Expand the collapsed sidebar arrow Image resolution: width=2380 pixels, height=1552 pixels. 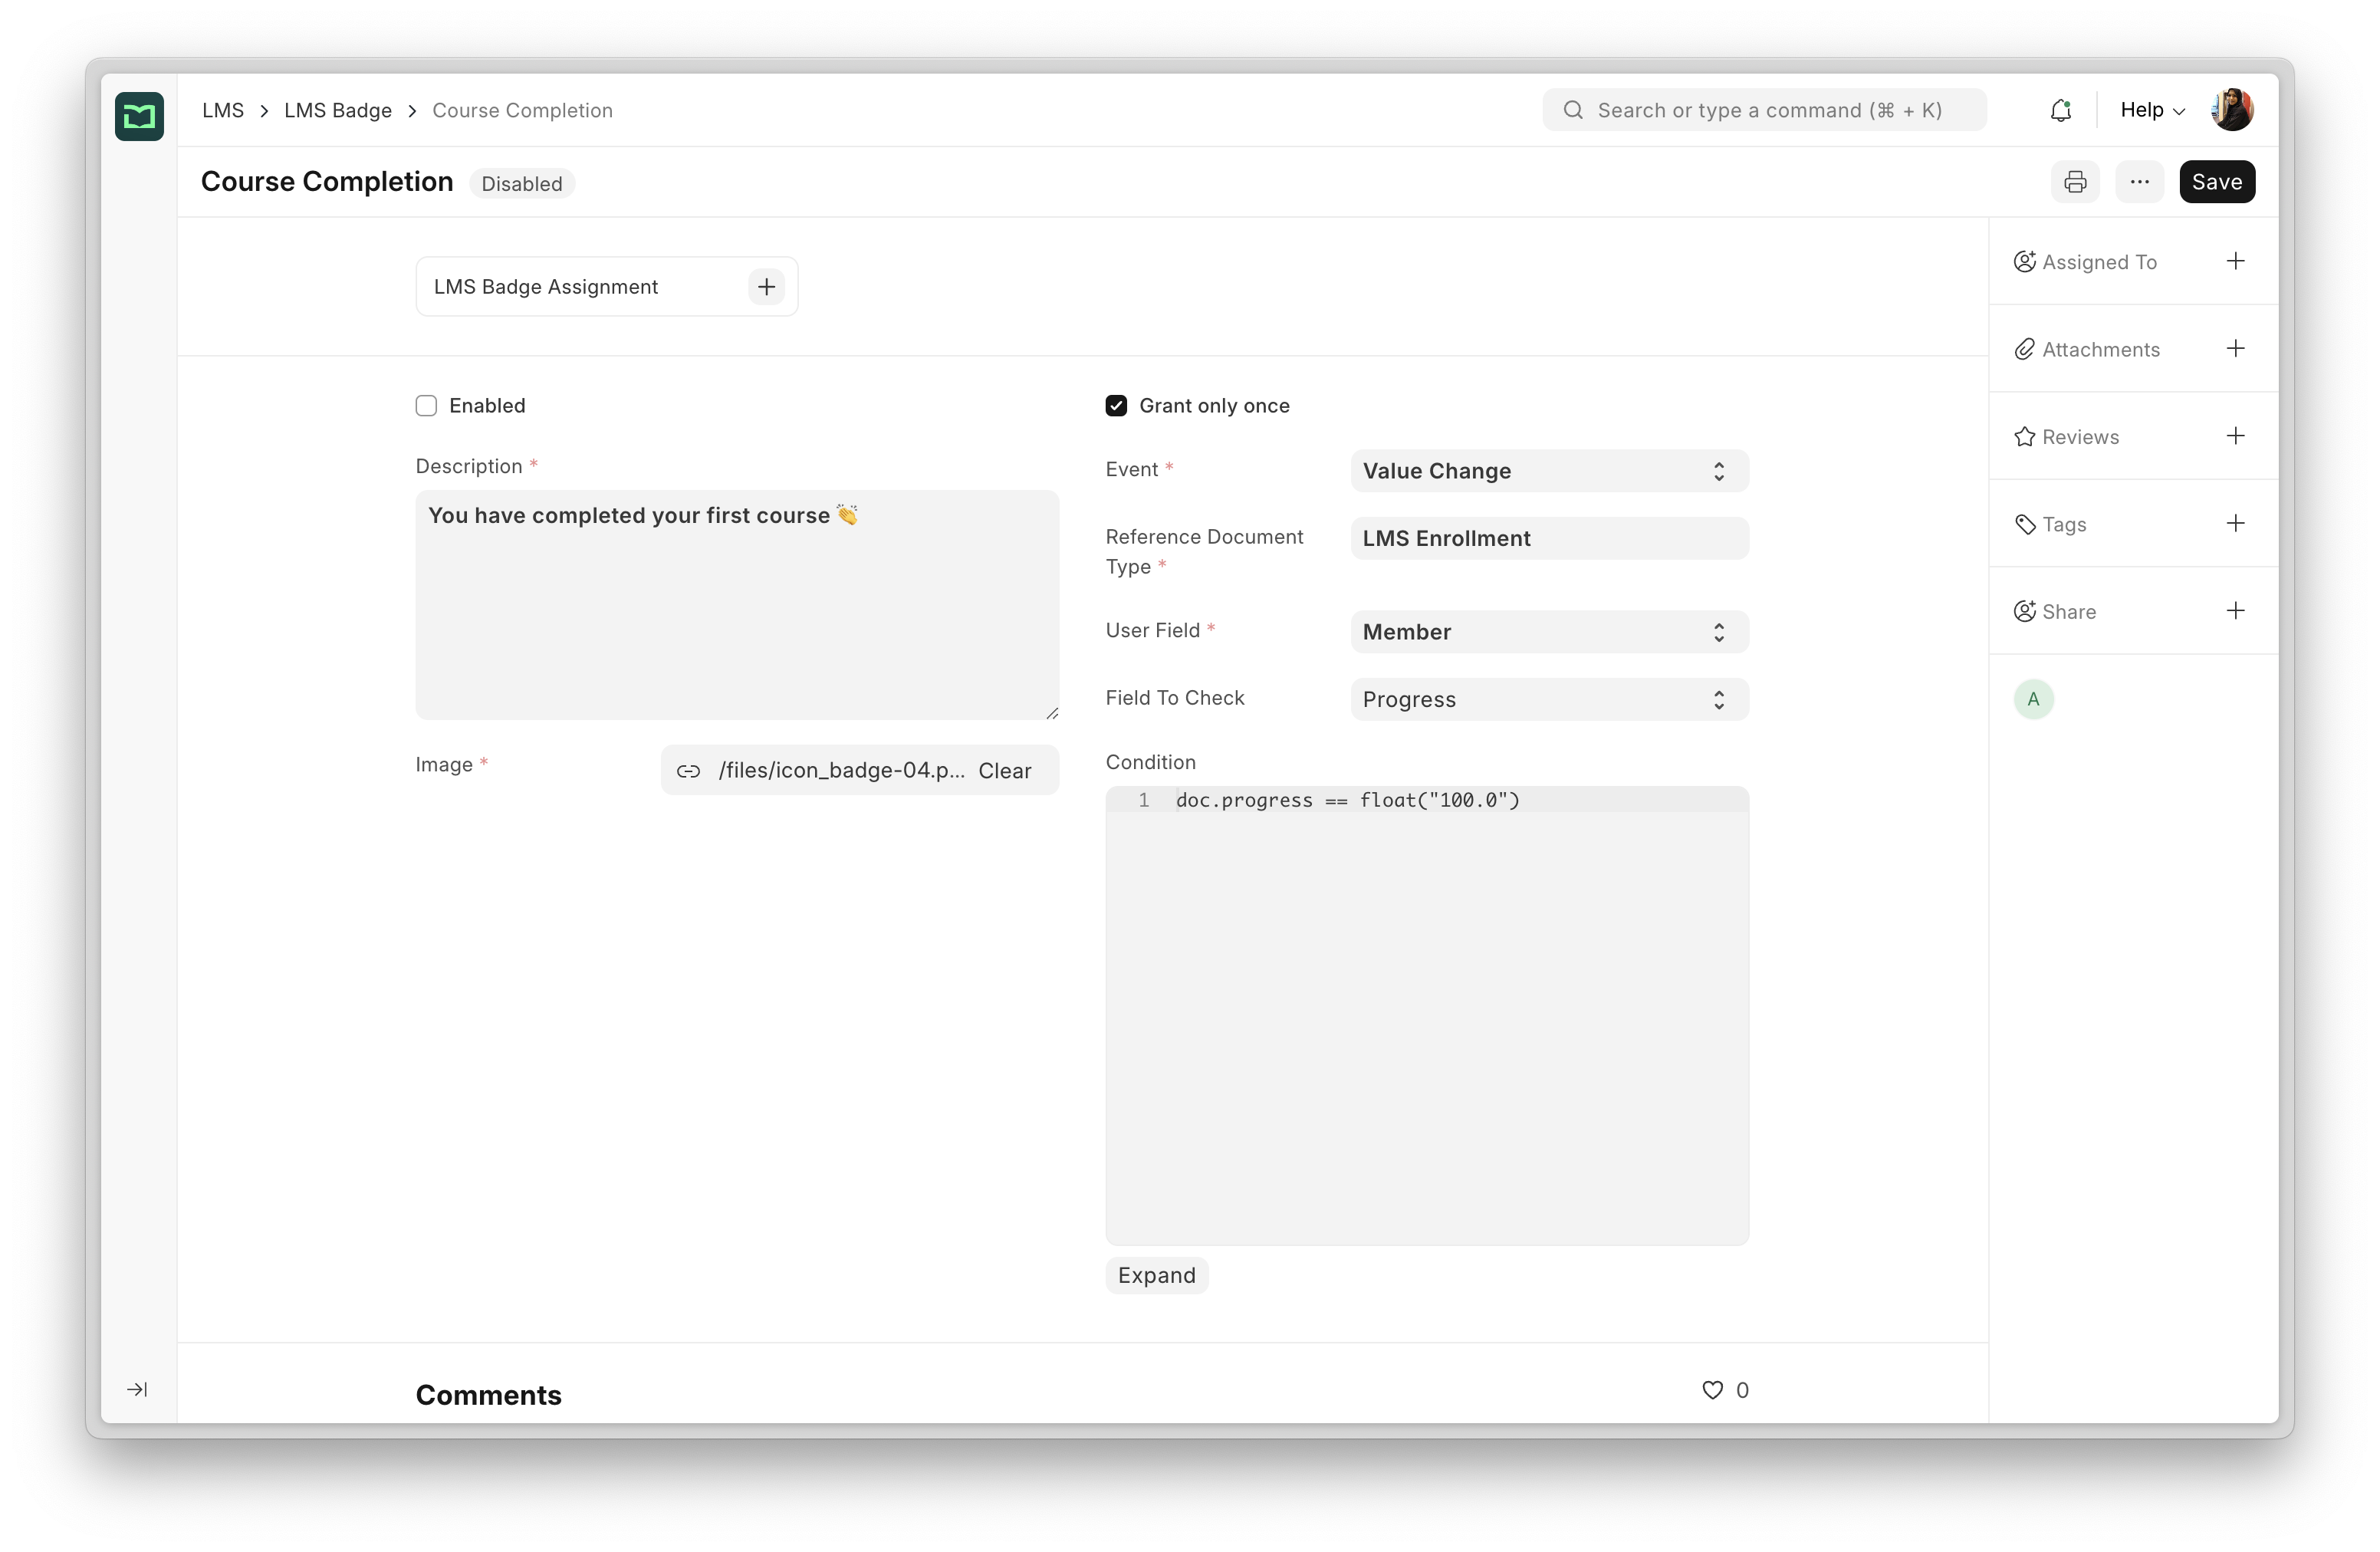(138, 1389)
